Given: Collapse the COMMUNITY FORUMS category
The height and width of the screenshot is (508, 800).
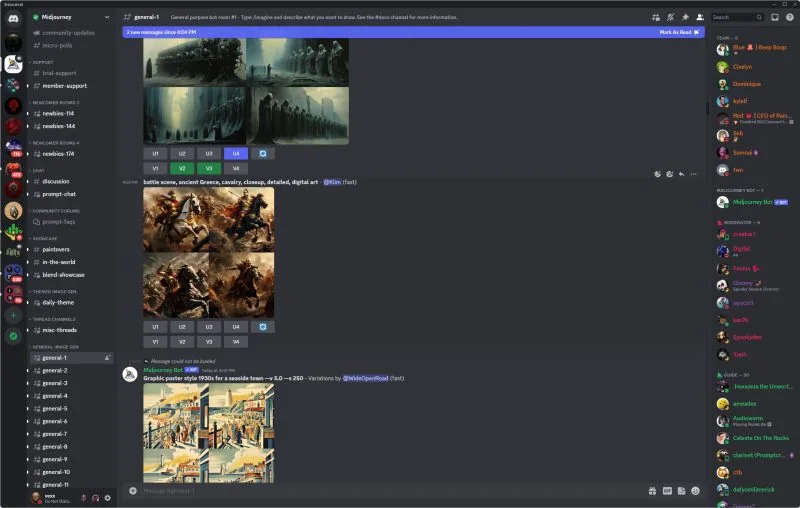Looking at the screenshot, I should pos(55,211).
